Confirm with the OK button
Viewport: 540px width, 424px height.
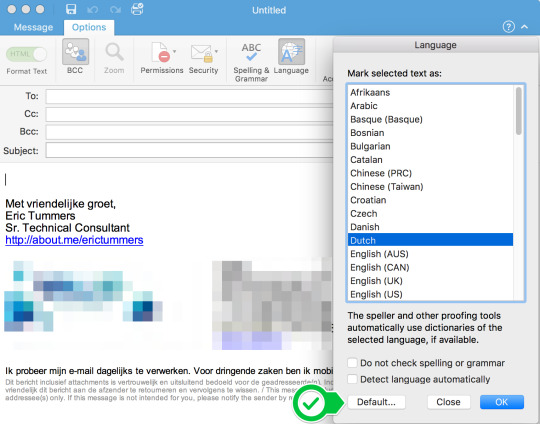[x=501, y=402]
